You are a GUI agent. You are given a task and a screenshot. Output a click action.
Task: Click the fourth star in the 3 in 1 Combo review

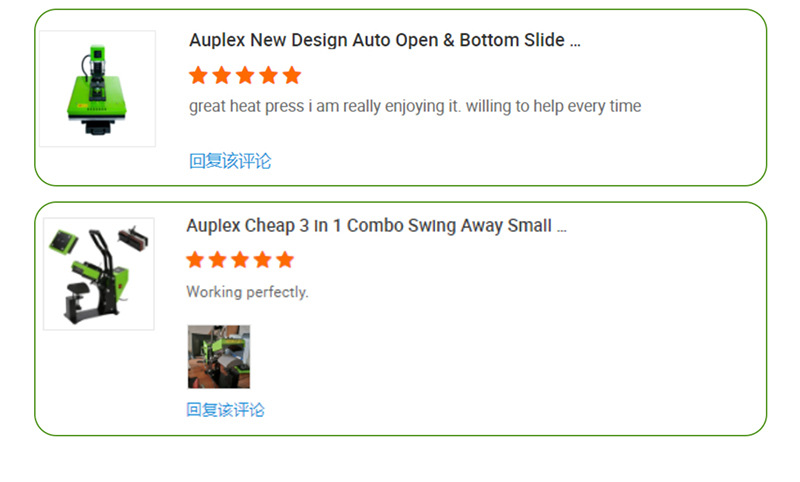pos(263,260)
